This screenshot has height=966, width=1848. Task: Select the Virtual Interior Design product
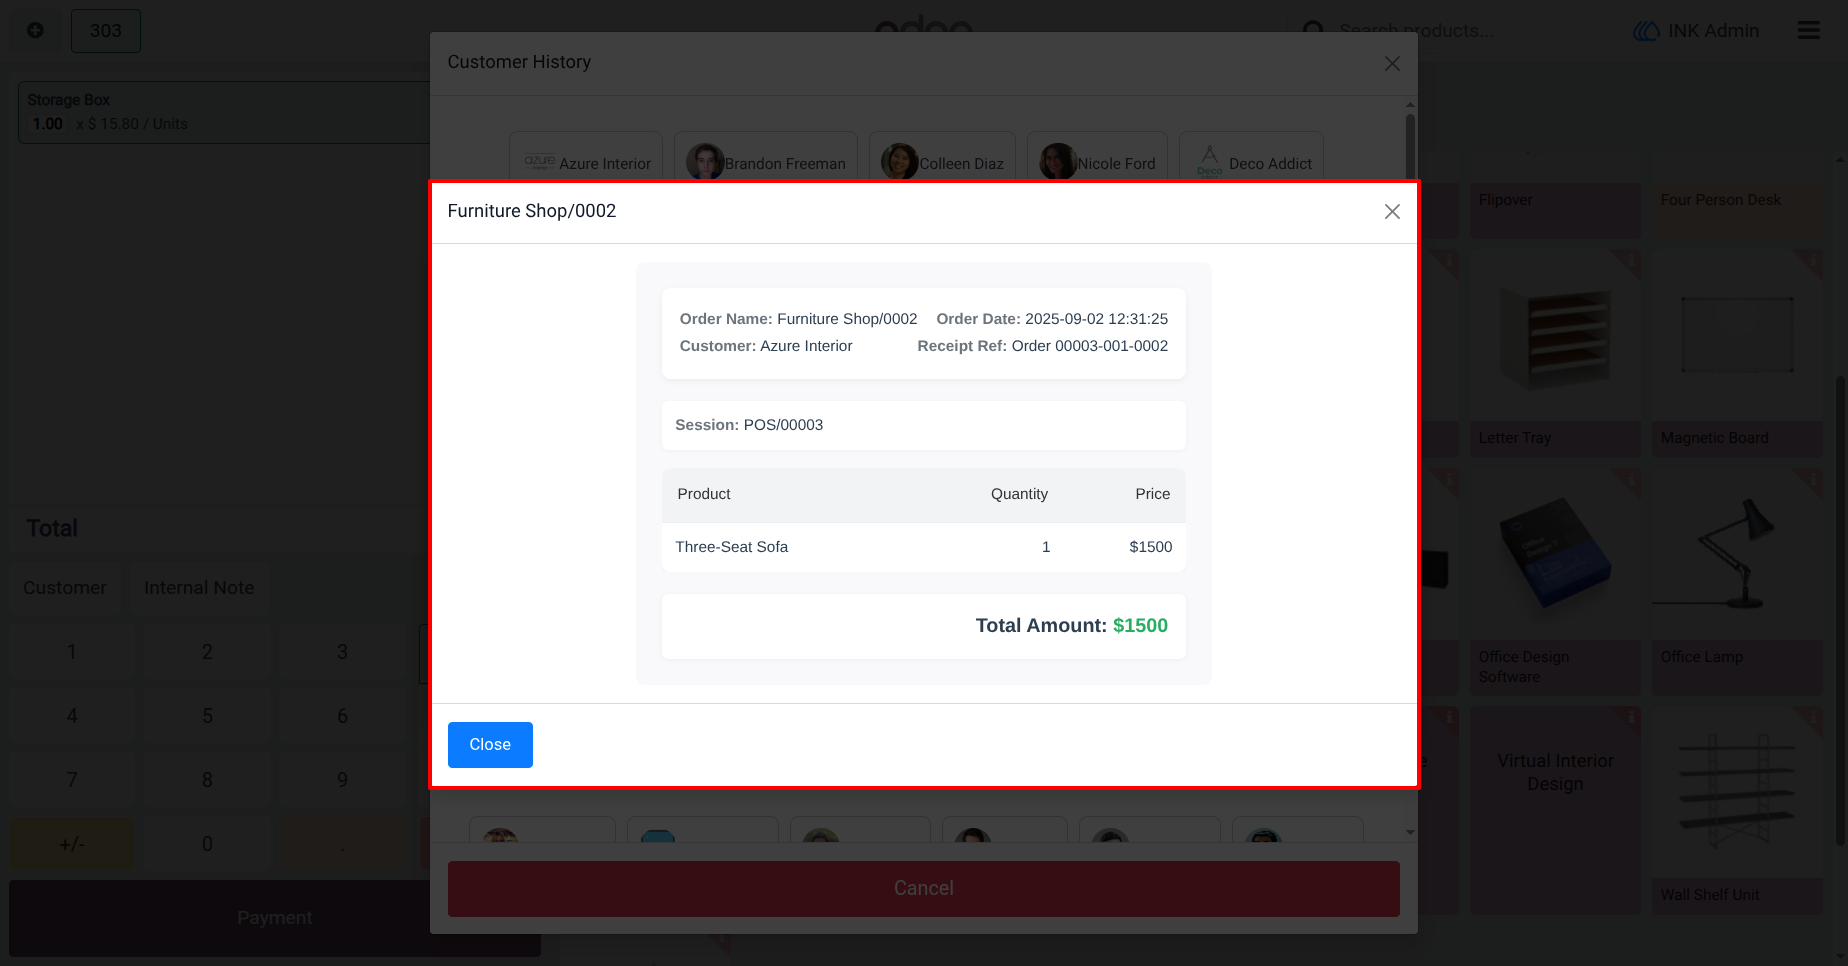[x=1555, y=811]
